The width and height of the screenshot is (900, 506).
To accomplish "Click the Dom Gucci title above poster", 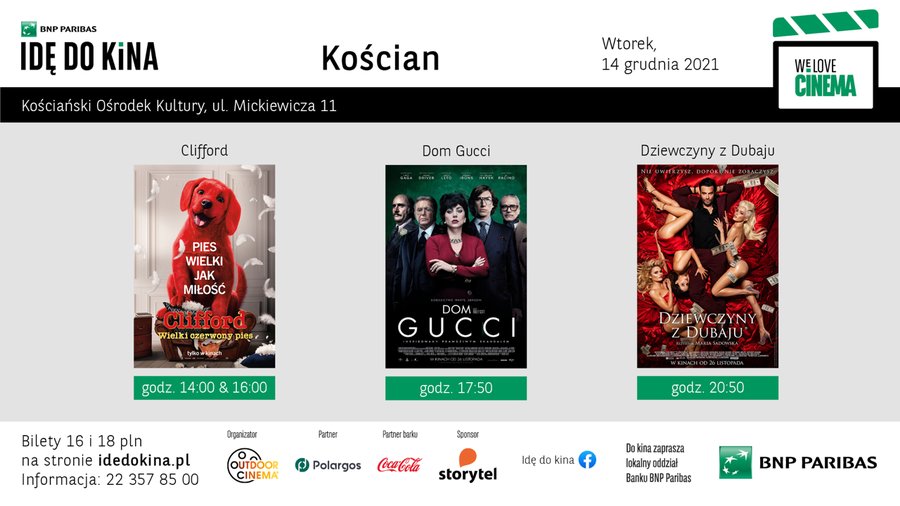I will (x=456, y=151).
